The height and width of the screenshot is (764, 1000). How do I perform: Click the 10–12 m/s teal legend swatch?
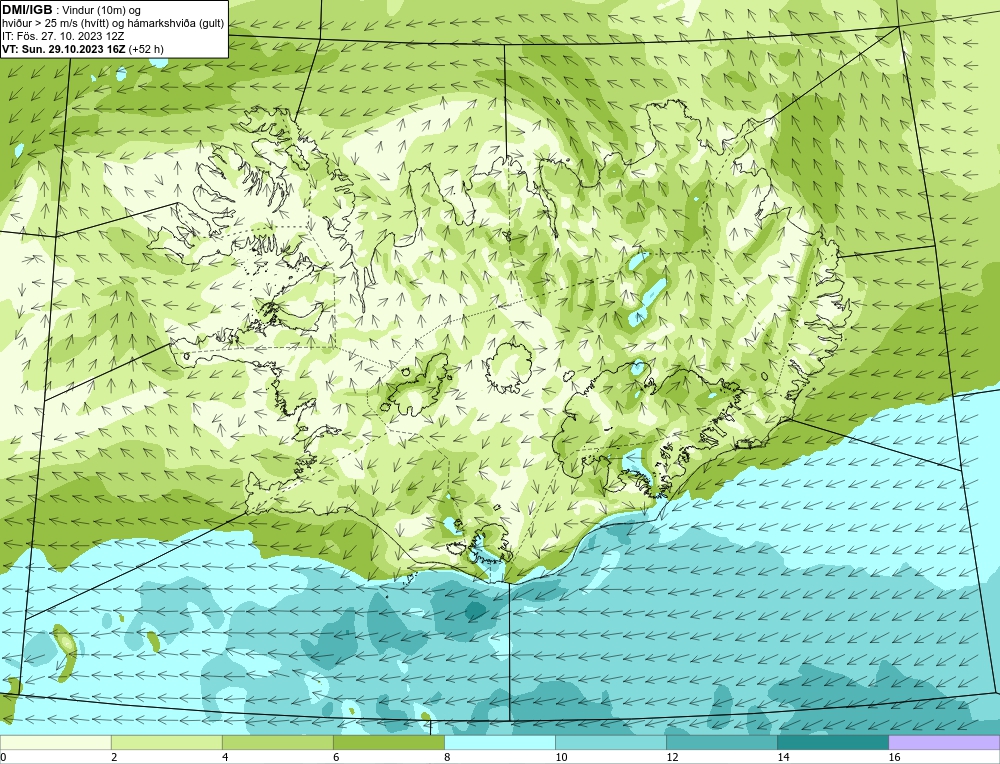pos(610,742)
